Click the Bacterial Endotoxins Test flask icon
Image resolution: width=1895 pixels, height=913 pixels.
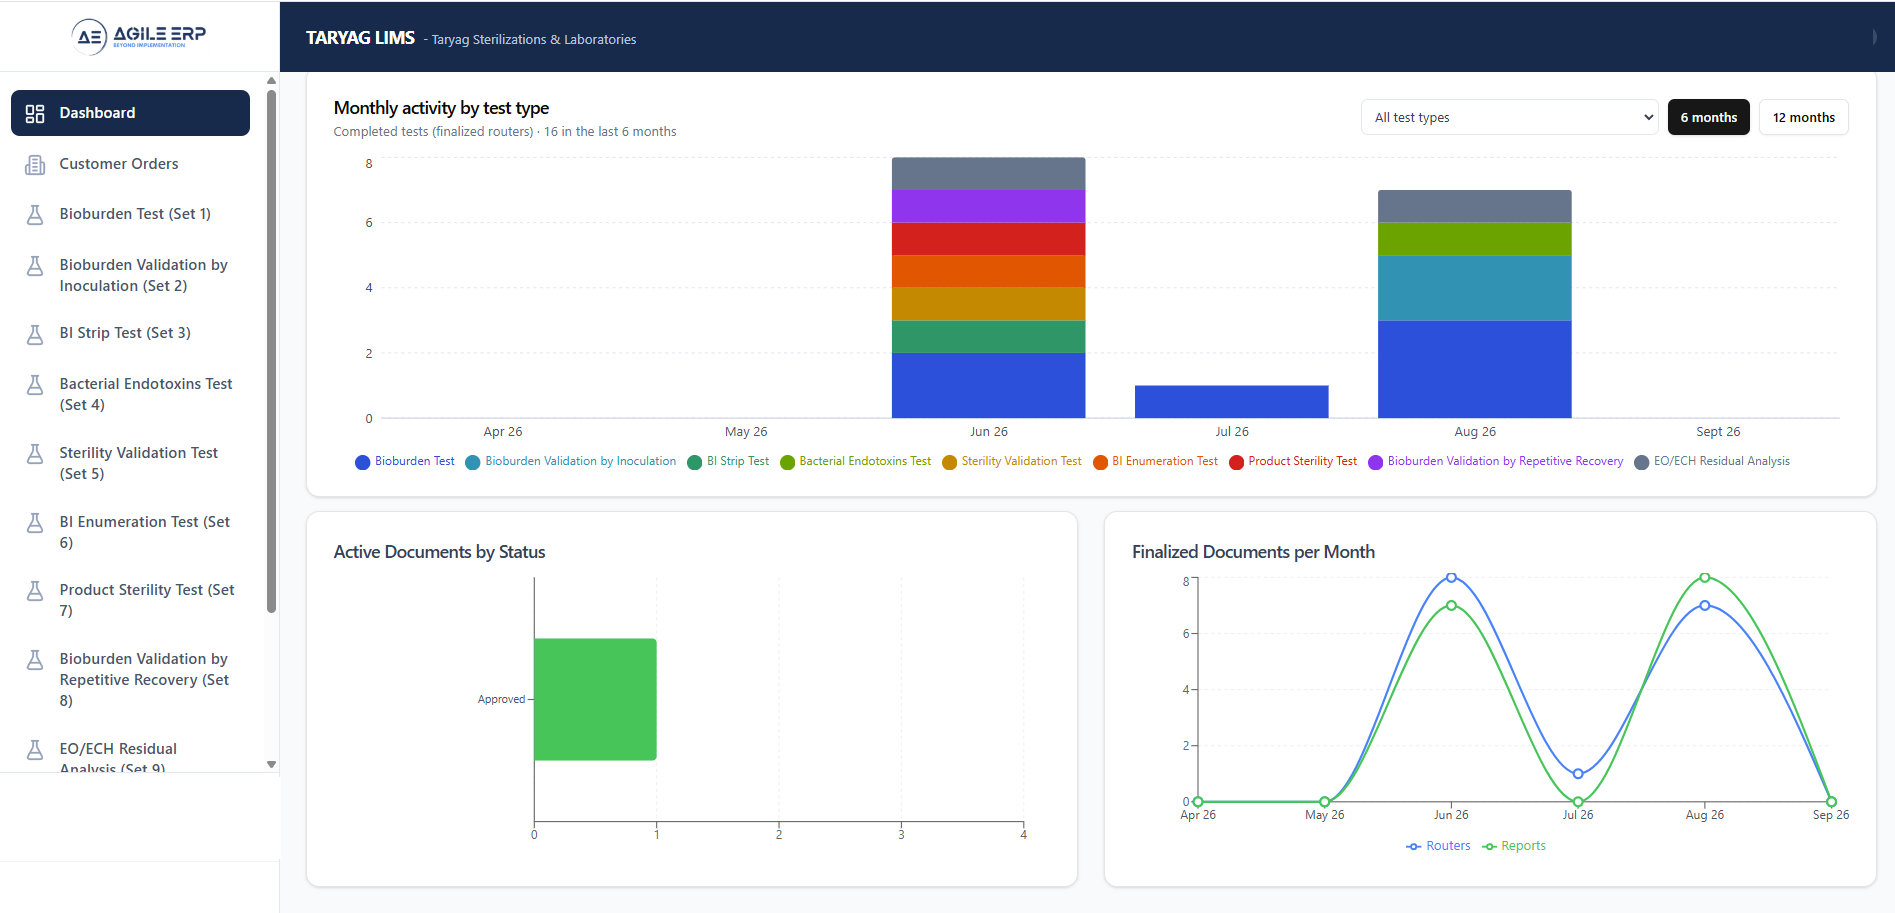(x=35, y=384)
